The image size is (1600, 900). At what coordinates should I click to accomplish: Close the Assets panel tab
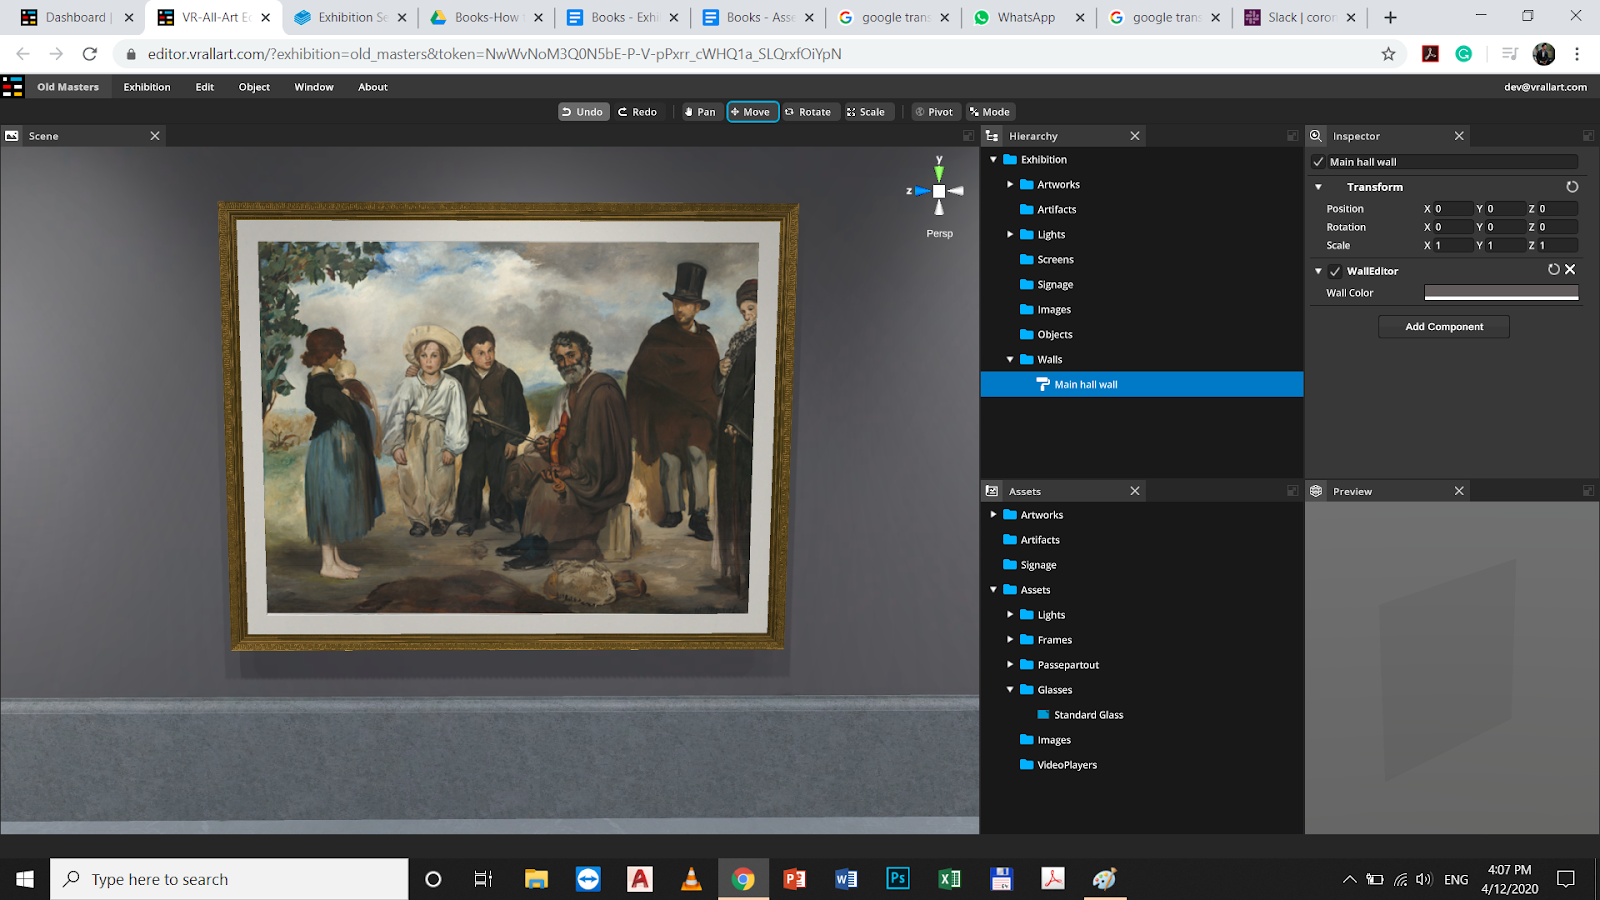point(1135,491)
